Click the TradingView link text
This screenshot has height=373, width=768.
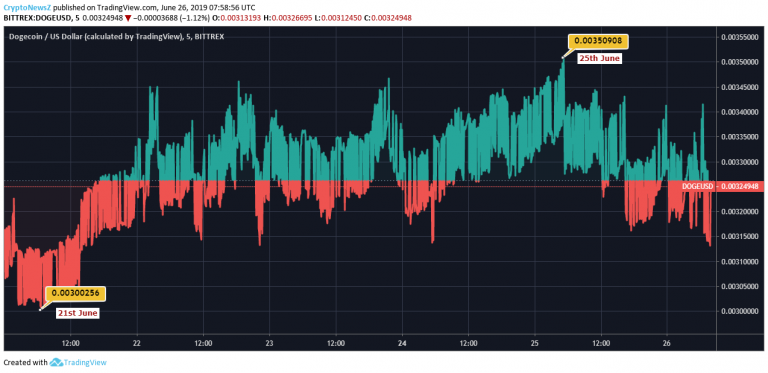coord(84,362)
